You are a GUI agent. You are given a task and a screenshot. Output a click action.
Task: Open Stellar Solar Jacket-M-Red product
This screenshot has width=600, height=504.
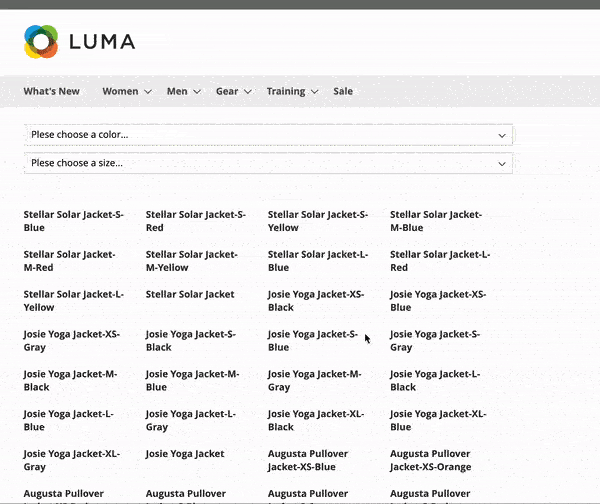pos(69,261)
